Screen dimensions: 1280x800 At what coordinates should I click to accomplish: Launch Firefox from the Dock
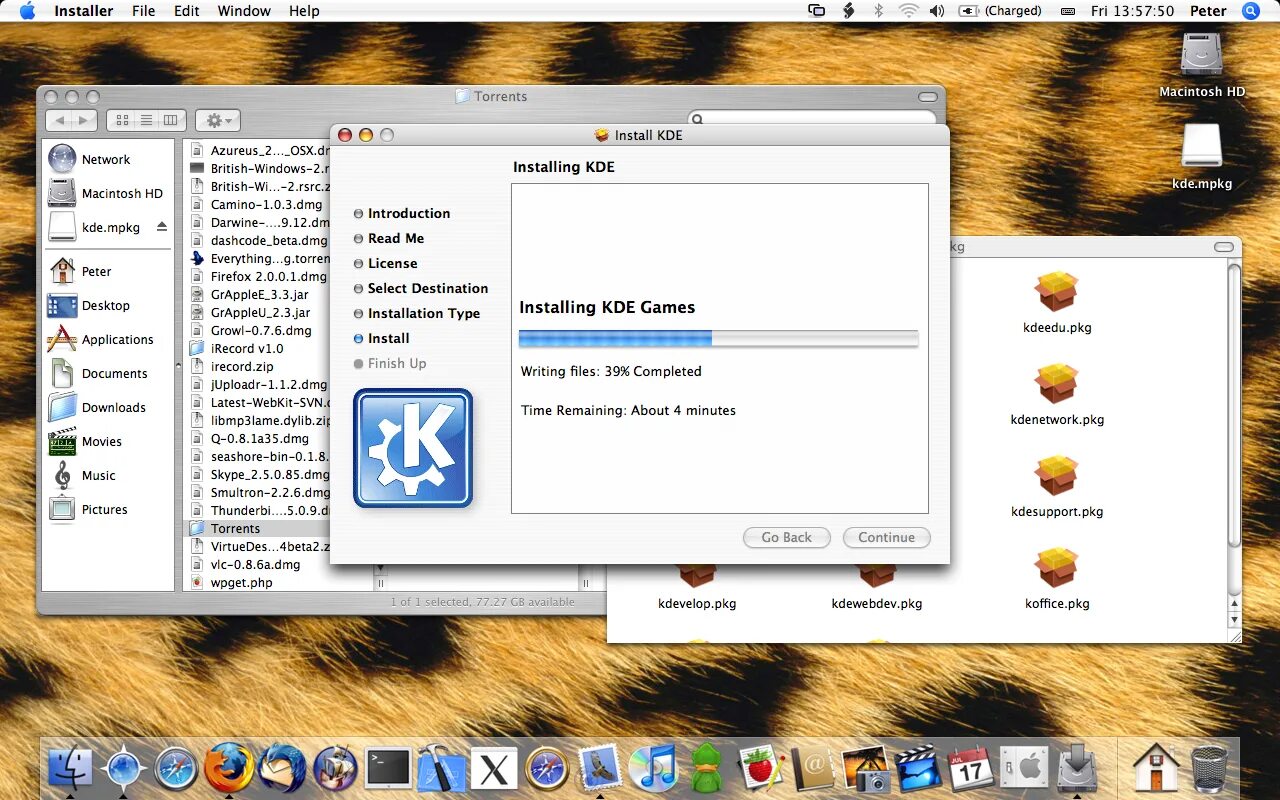coord(229,768)
